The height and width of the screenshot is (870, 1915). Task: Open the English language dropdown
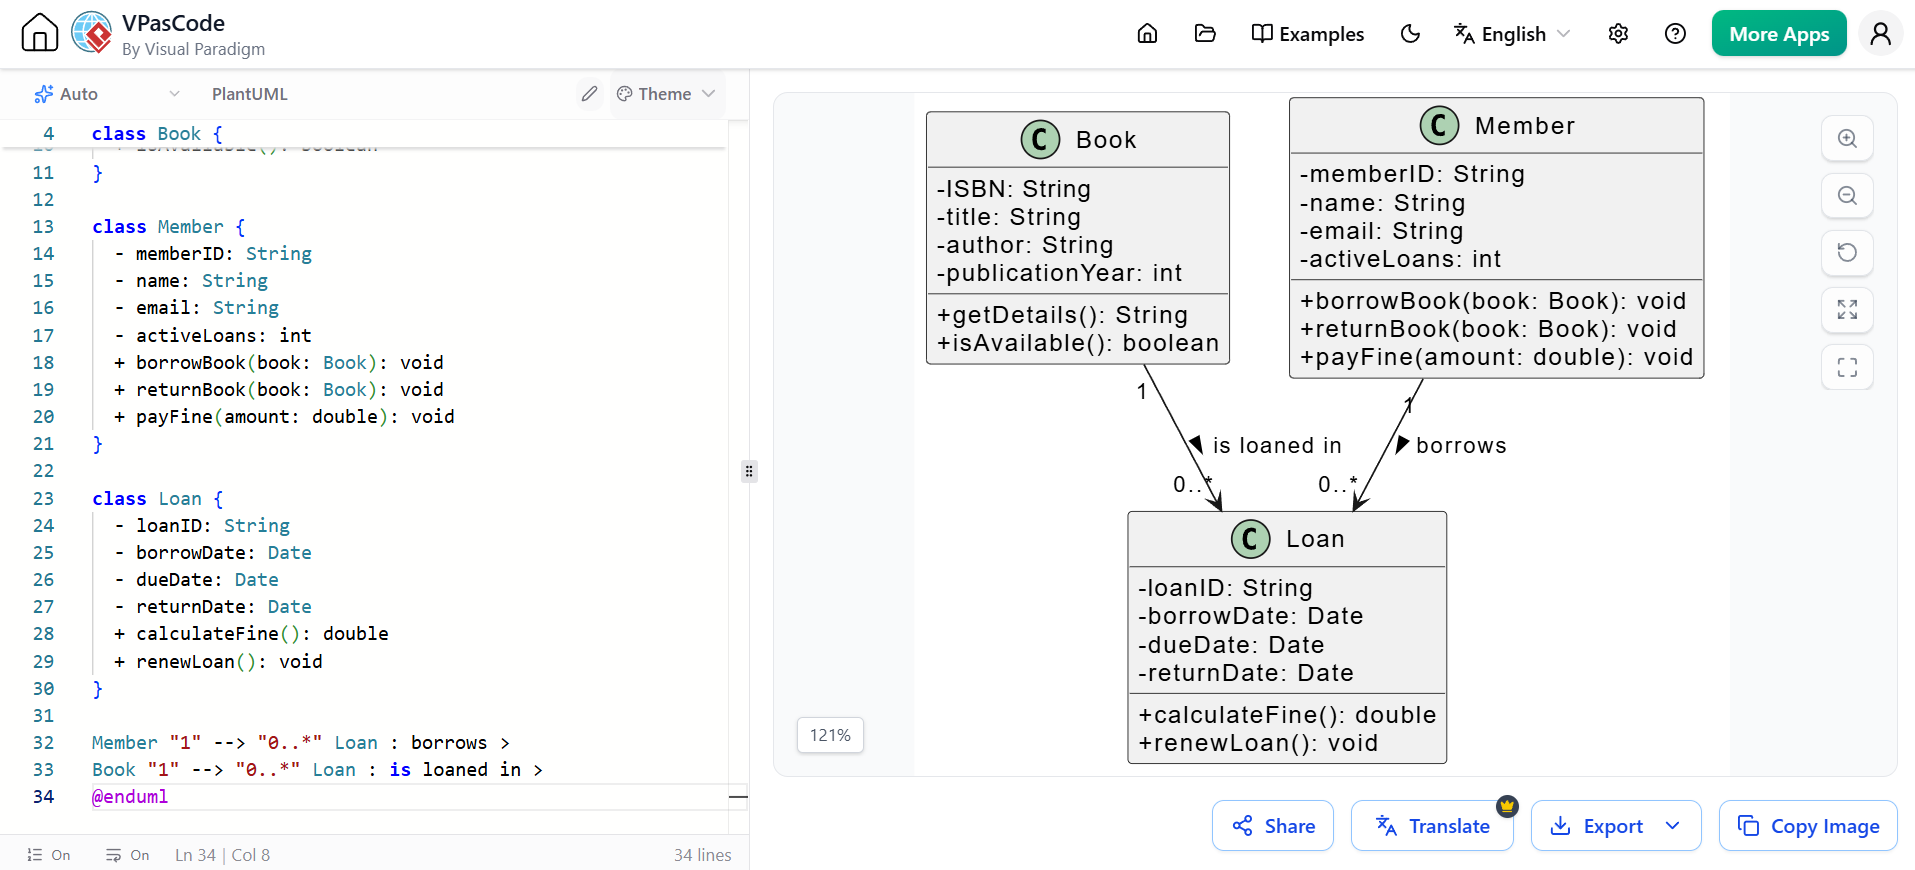click(1512, 34)
